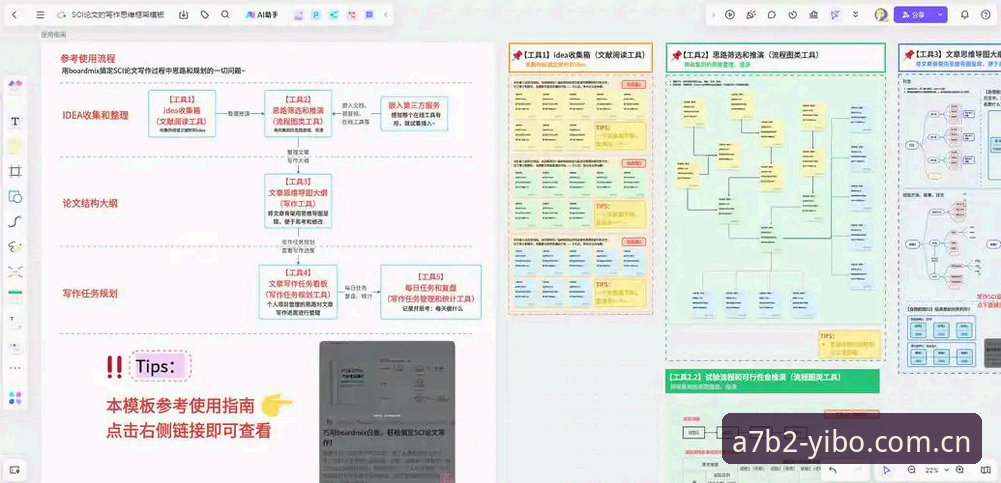The height and width of the screenshot is (483, 1001).
Task: Click the pointer mode icon at bottom
Action: click(x=887, y=470)
